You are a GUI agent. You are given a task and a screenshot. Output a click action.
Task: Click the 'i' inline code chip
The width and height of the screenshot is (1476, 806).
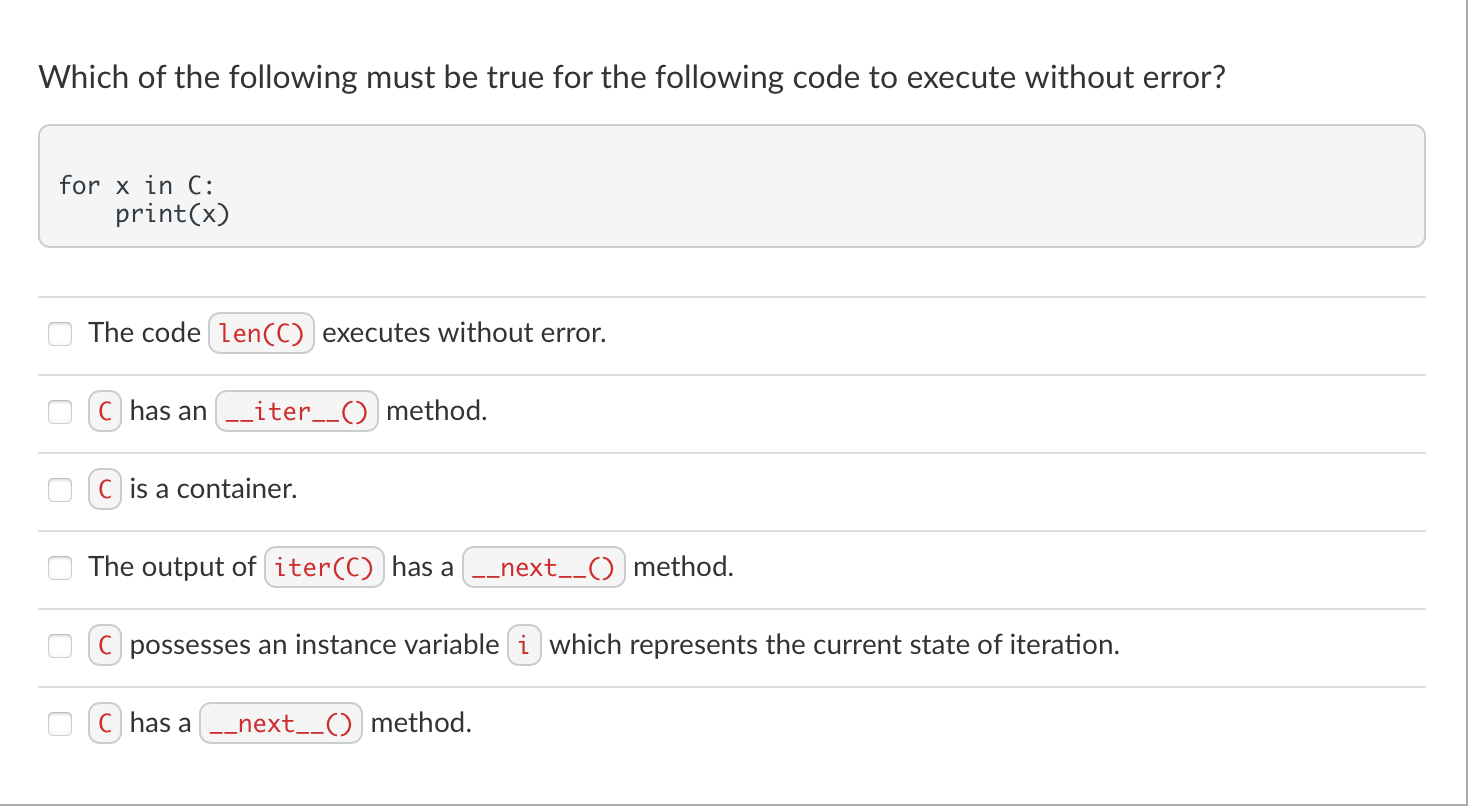pos(524,645)
